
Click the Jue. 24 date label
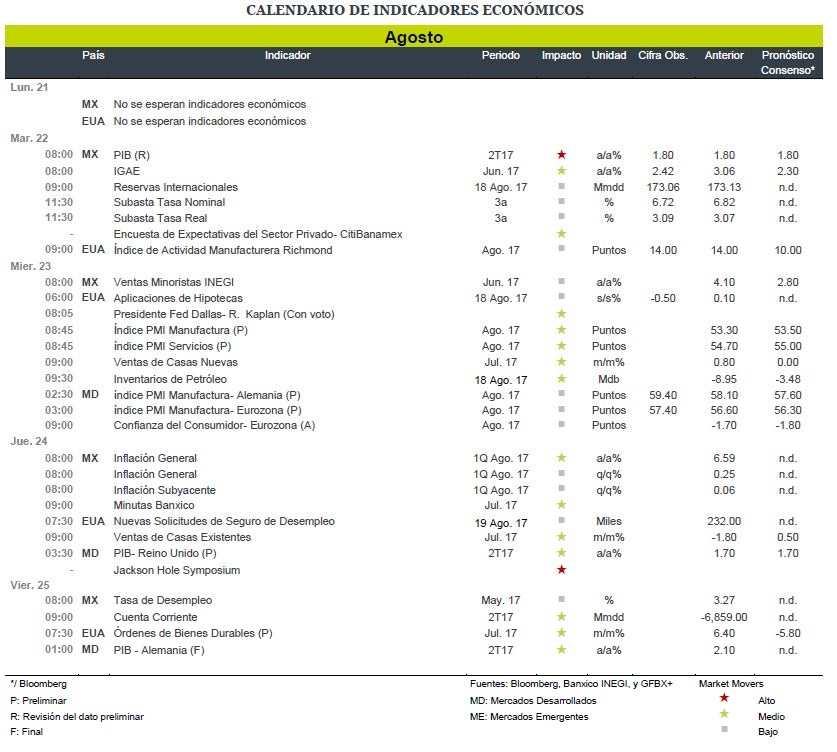29,441
